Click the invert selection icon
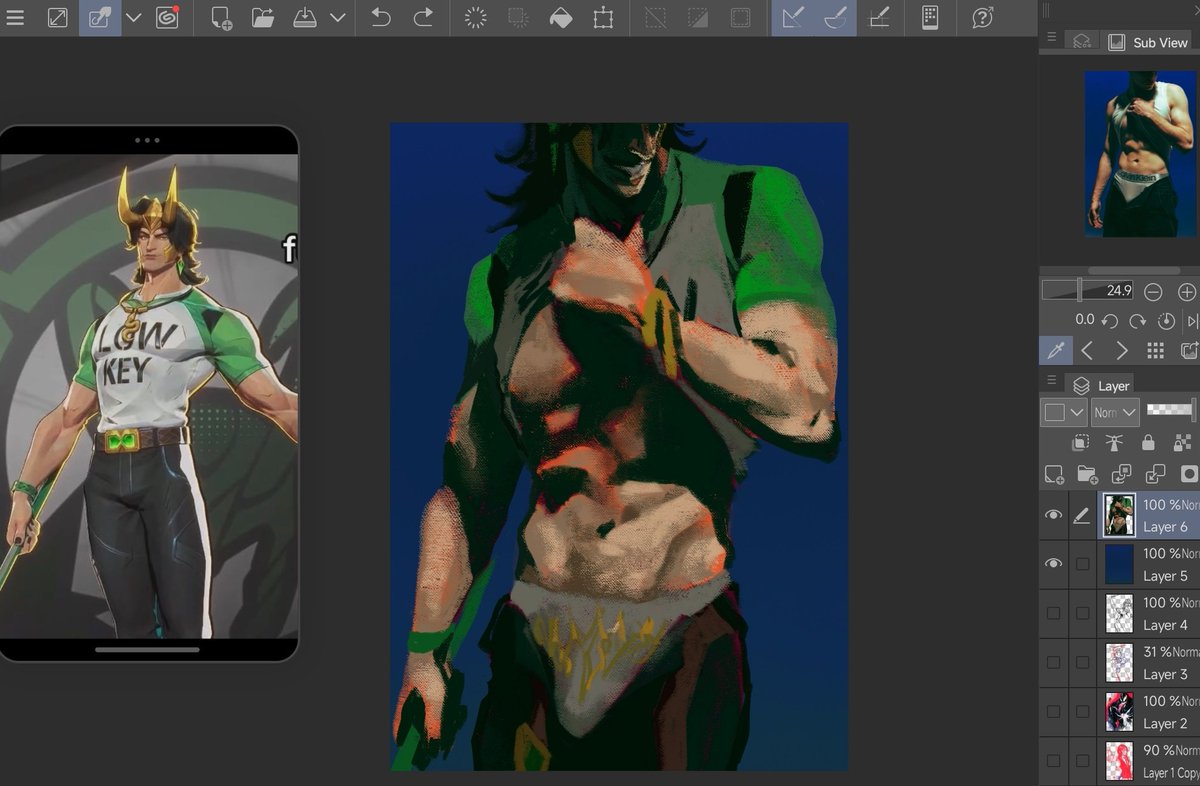Image resolution: width=1200 pixels, height=786 pixels. (x=698, y=17)
